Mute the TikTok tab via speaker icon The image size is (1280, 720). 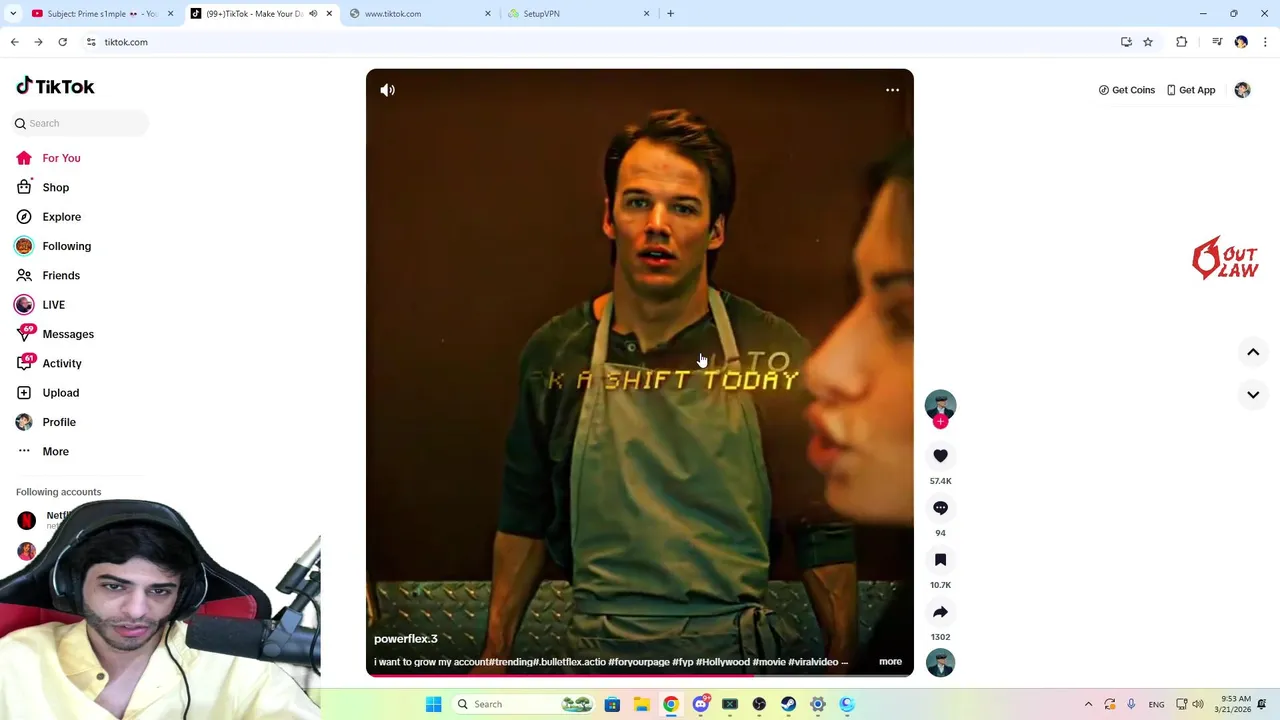313,14
